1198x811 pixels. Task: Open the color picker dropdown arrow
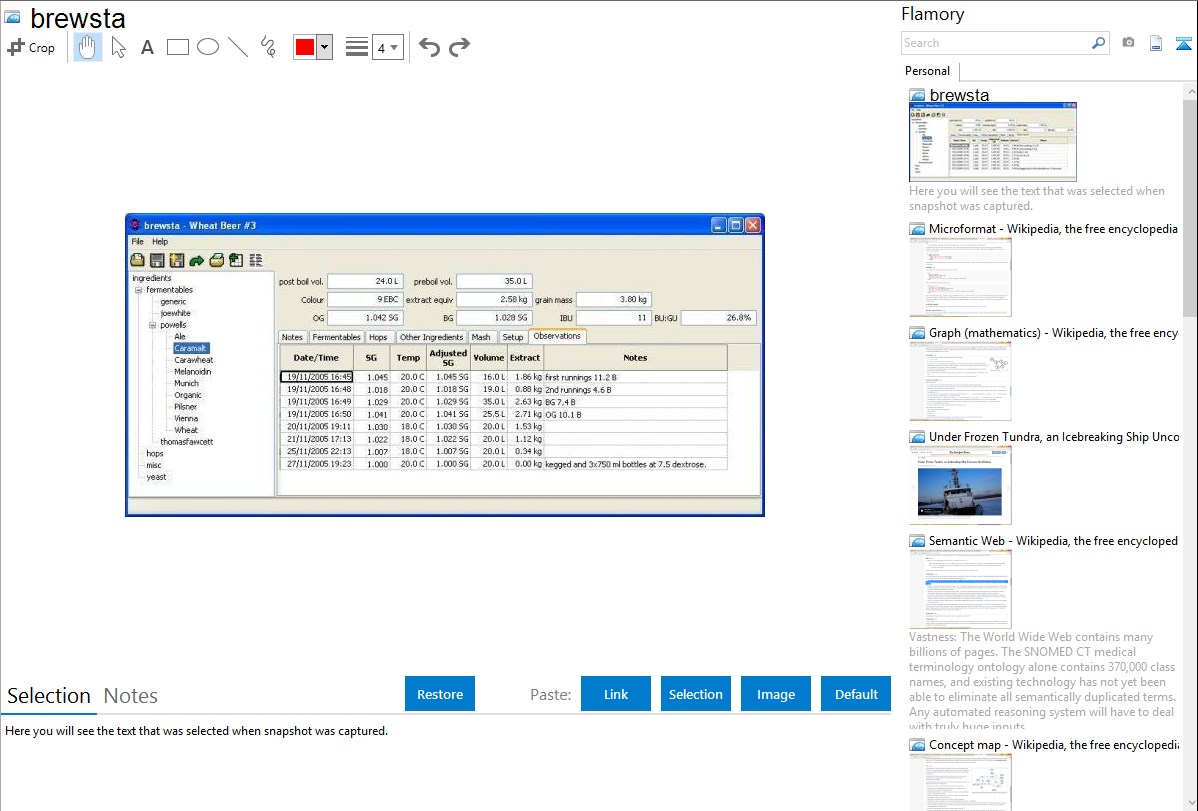pyautogui.click(x=324, y=47)
